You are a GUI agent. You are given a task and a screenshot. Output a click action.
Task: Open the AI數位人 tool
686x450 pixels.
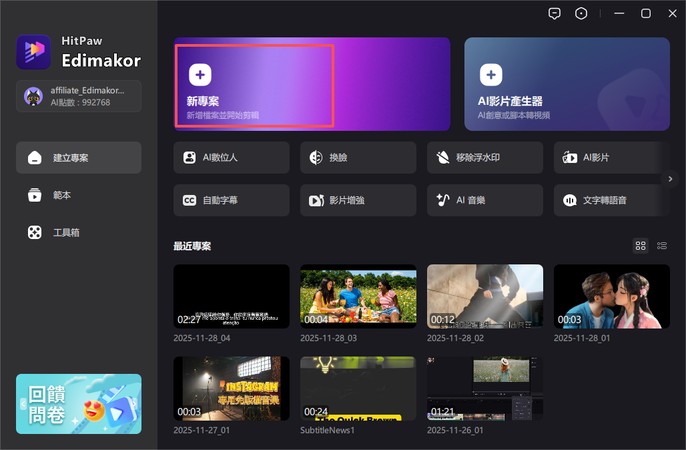click(x=231, y=157)
